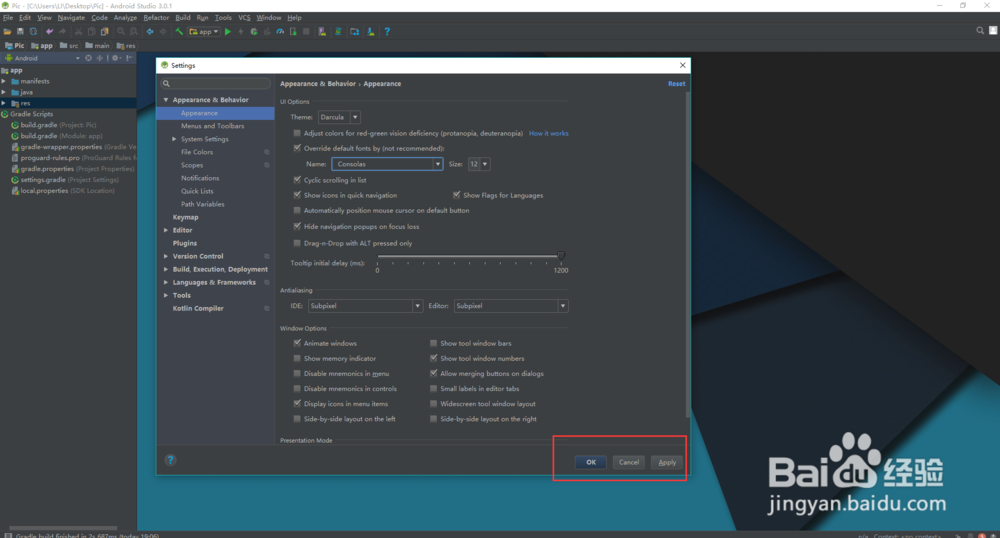Image resolution: width=1000 pixels, height=538 pixels.
Task: Click the Tooltip initial delay slider handle
Action: click(x=561, y=256)
